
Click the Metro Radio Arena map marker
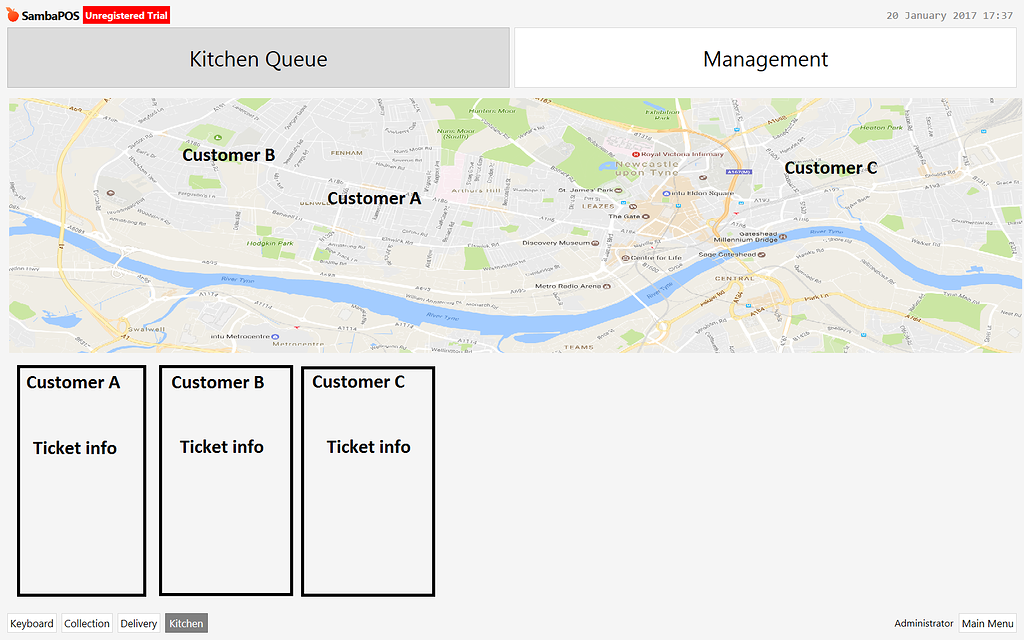[606, 285]
